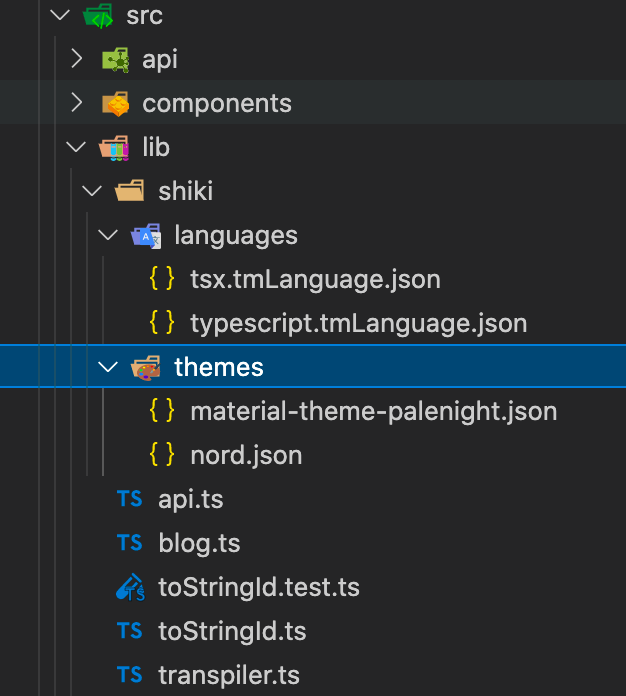Click the lib folder books icon
The image size is (626, 696).
point(114,148)
